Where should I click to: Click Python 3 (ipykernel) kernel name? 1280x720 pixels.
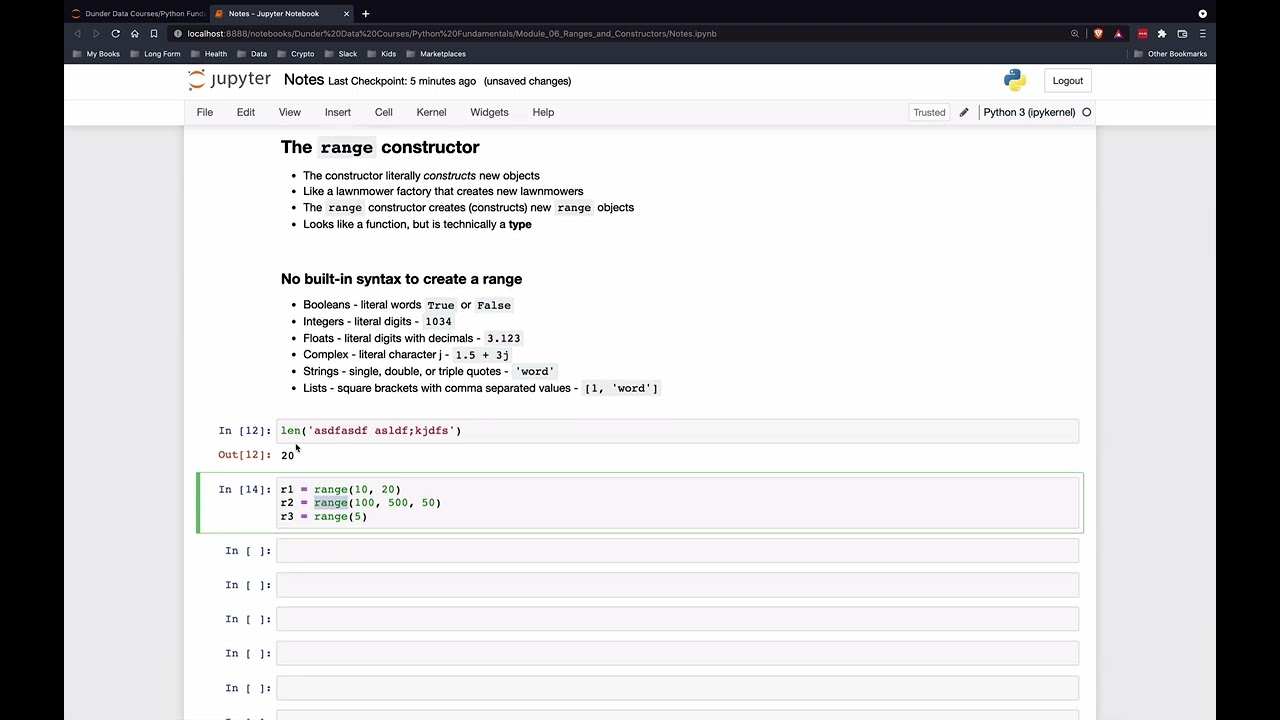pos(1029,112)
